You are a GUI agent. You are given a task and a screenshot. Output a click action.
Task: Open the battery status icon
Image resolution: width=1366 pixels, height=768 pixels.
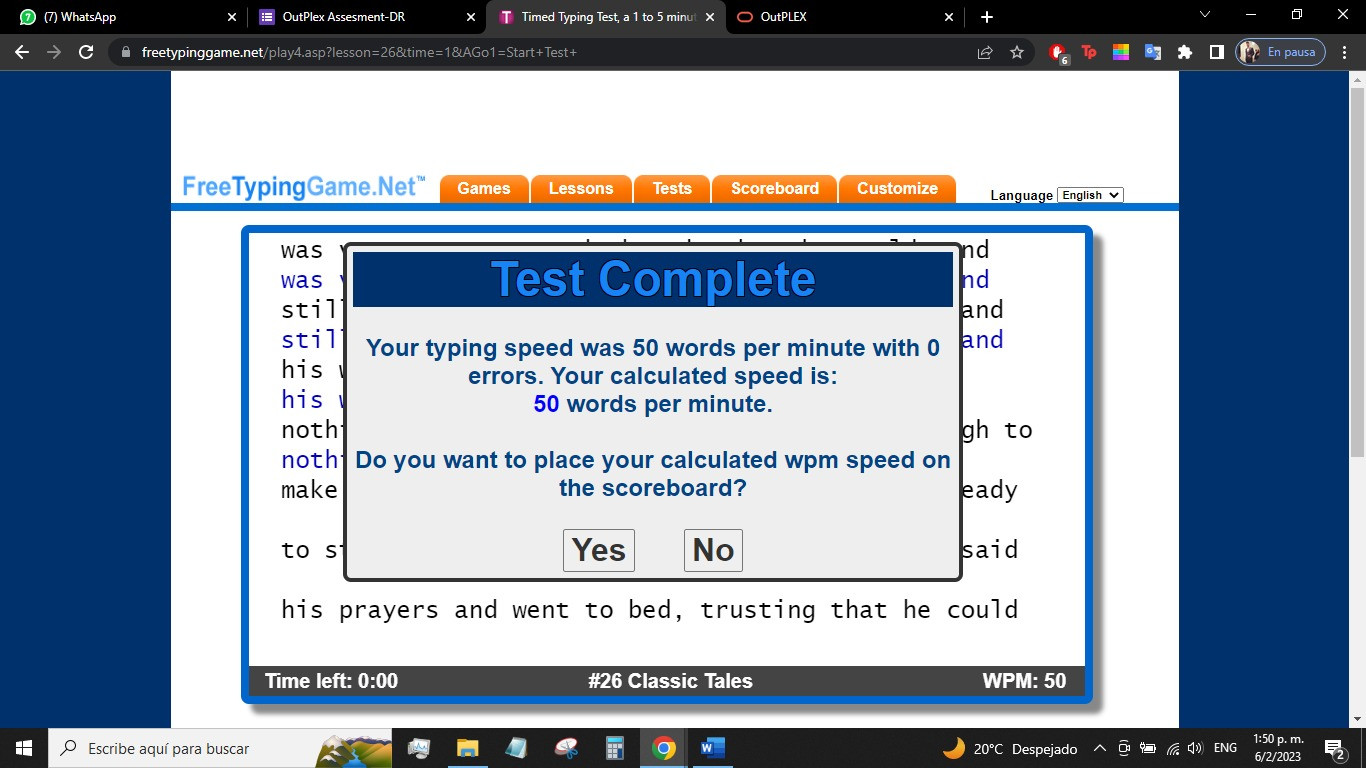(1148, 748)
